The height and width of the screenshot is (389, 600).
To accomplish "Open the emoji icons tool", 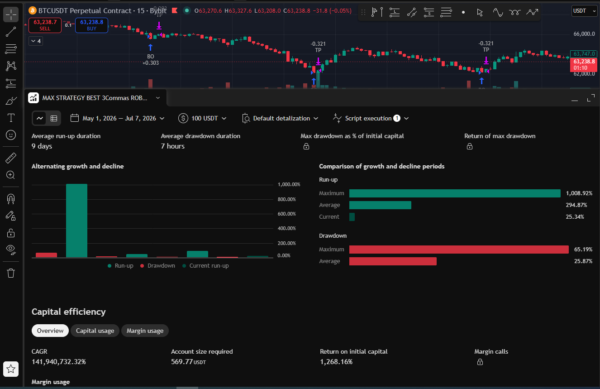I will (11, 135).
